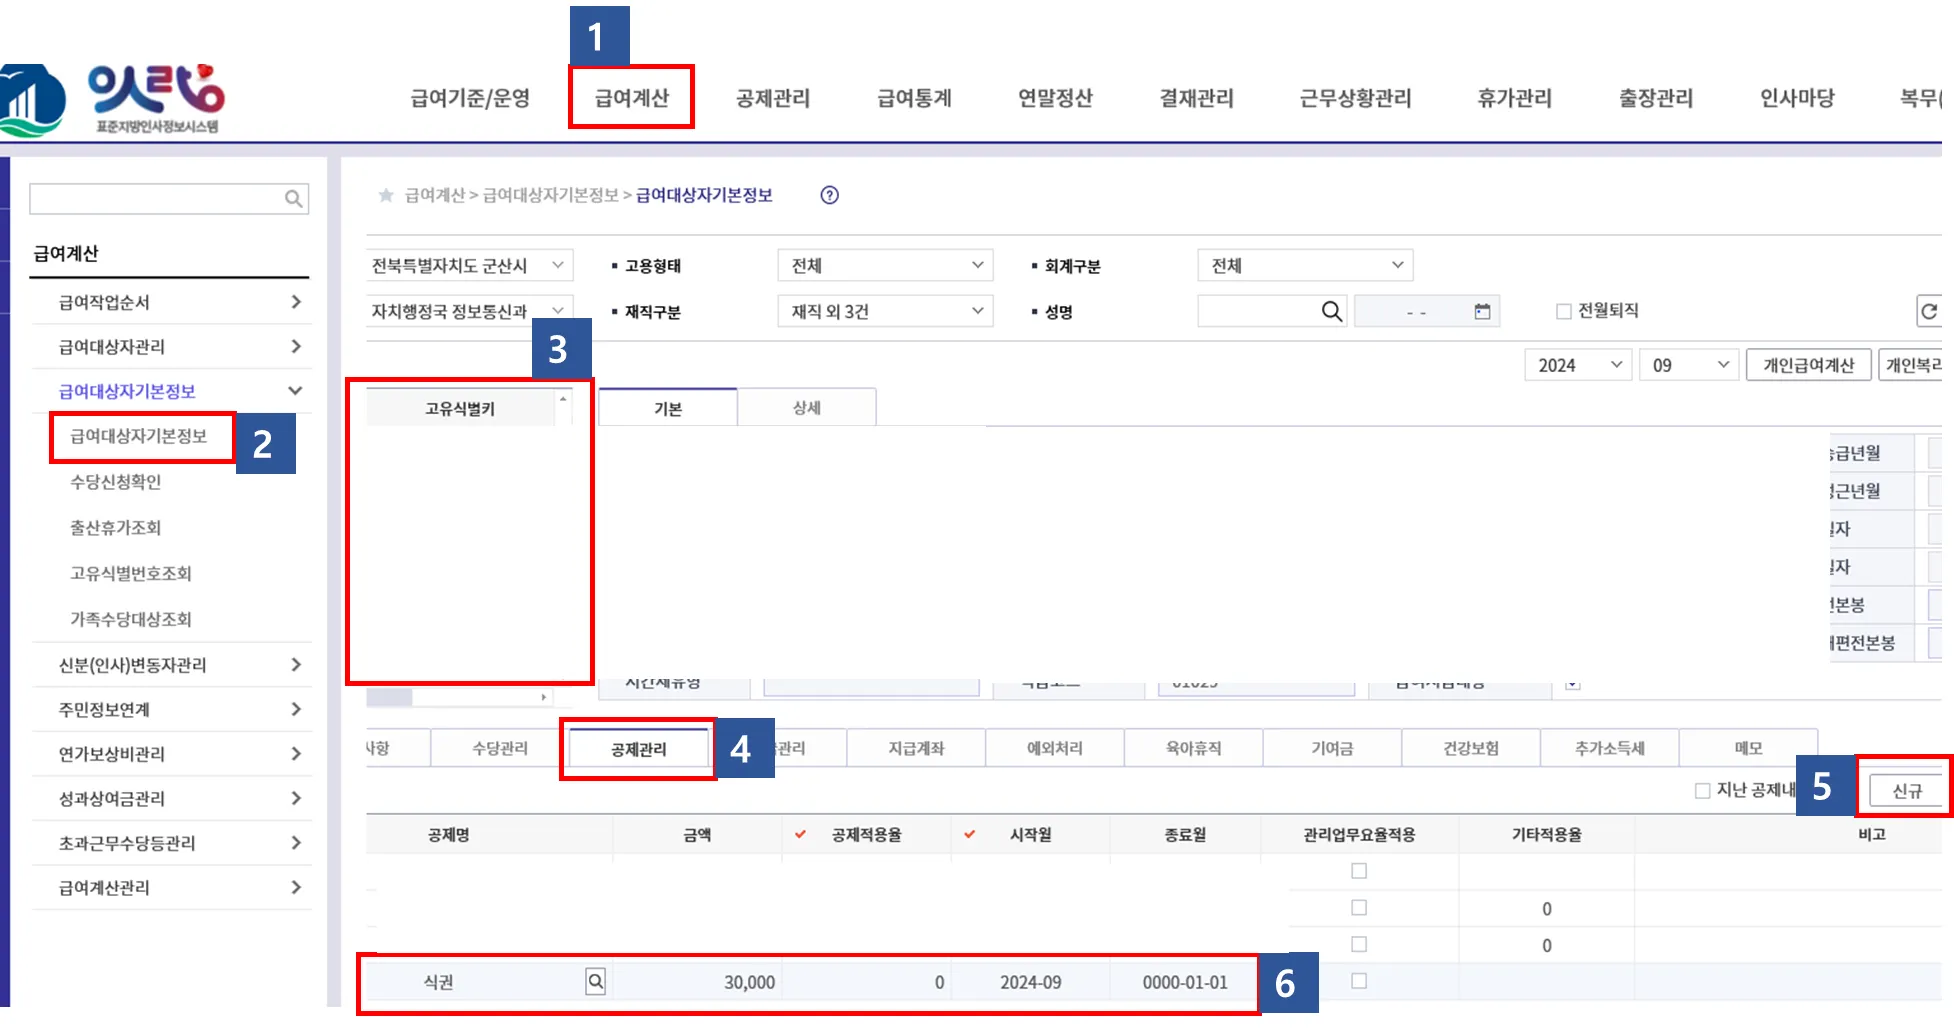
Task: Select 고유식별번호조회 in the sidebar
Action: point(131,573)
